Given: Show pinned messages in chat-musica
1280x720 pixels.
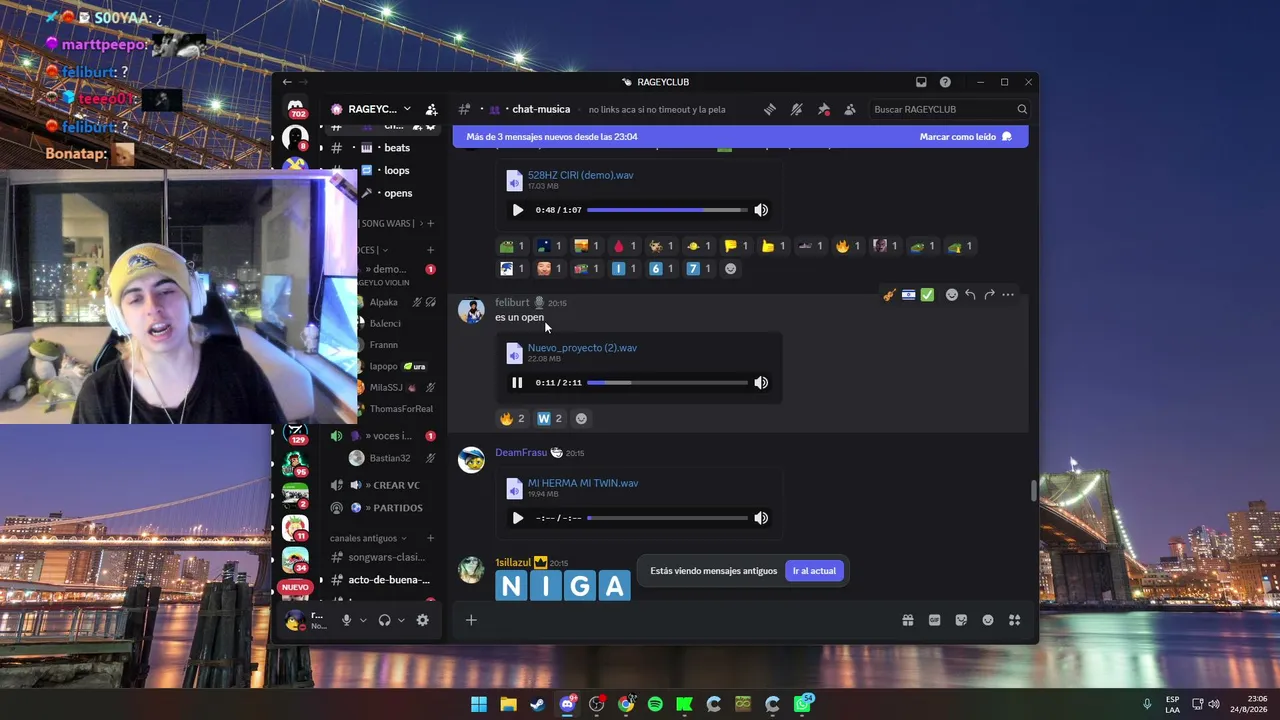Looking at the screenshot, I should 824,109.
